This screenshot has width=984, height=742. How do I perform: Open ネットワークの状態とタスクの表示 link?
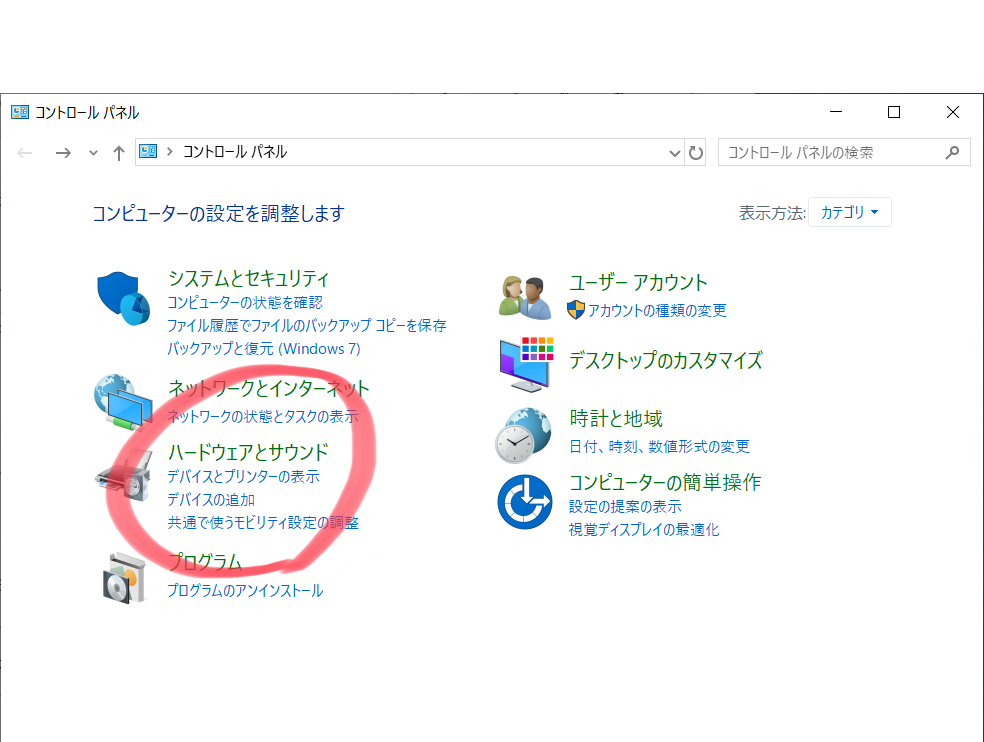click(262, 417)
